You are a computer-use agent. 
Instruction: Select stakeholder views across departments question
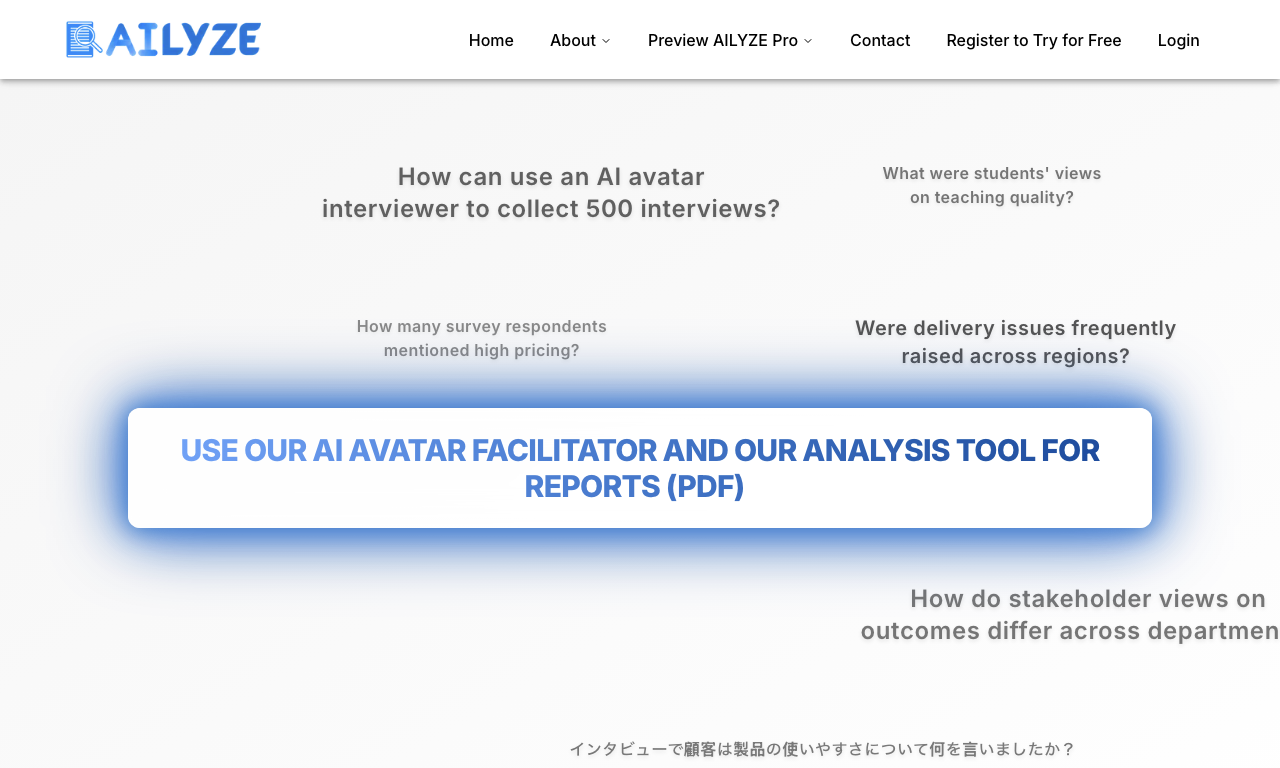point(1070,615)
